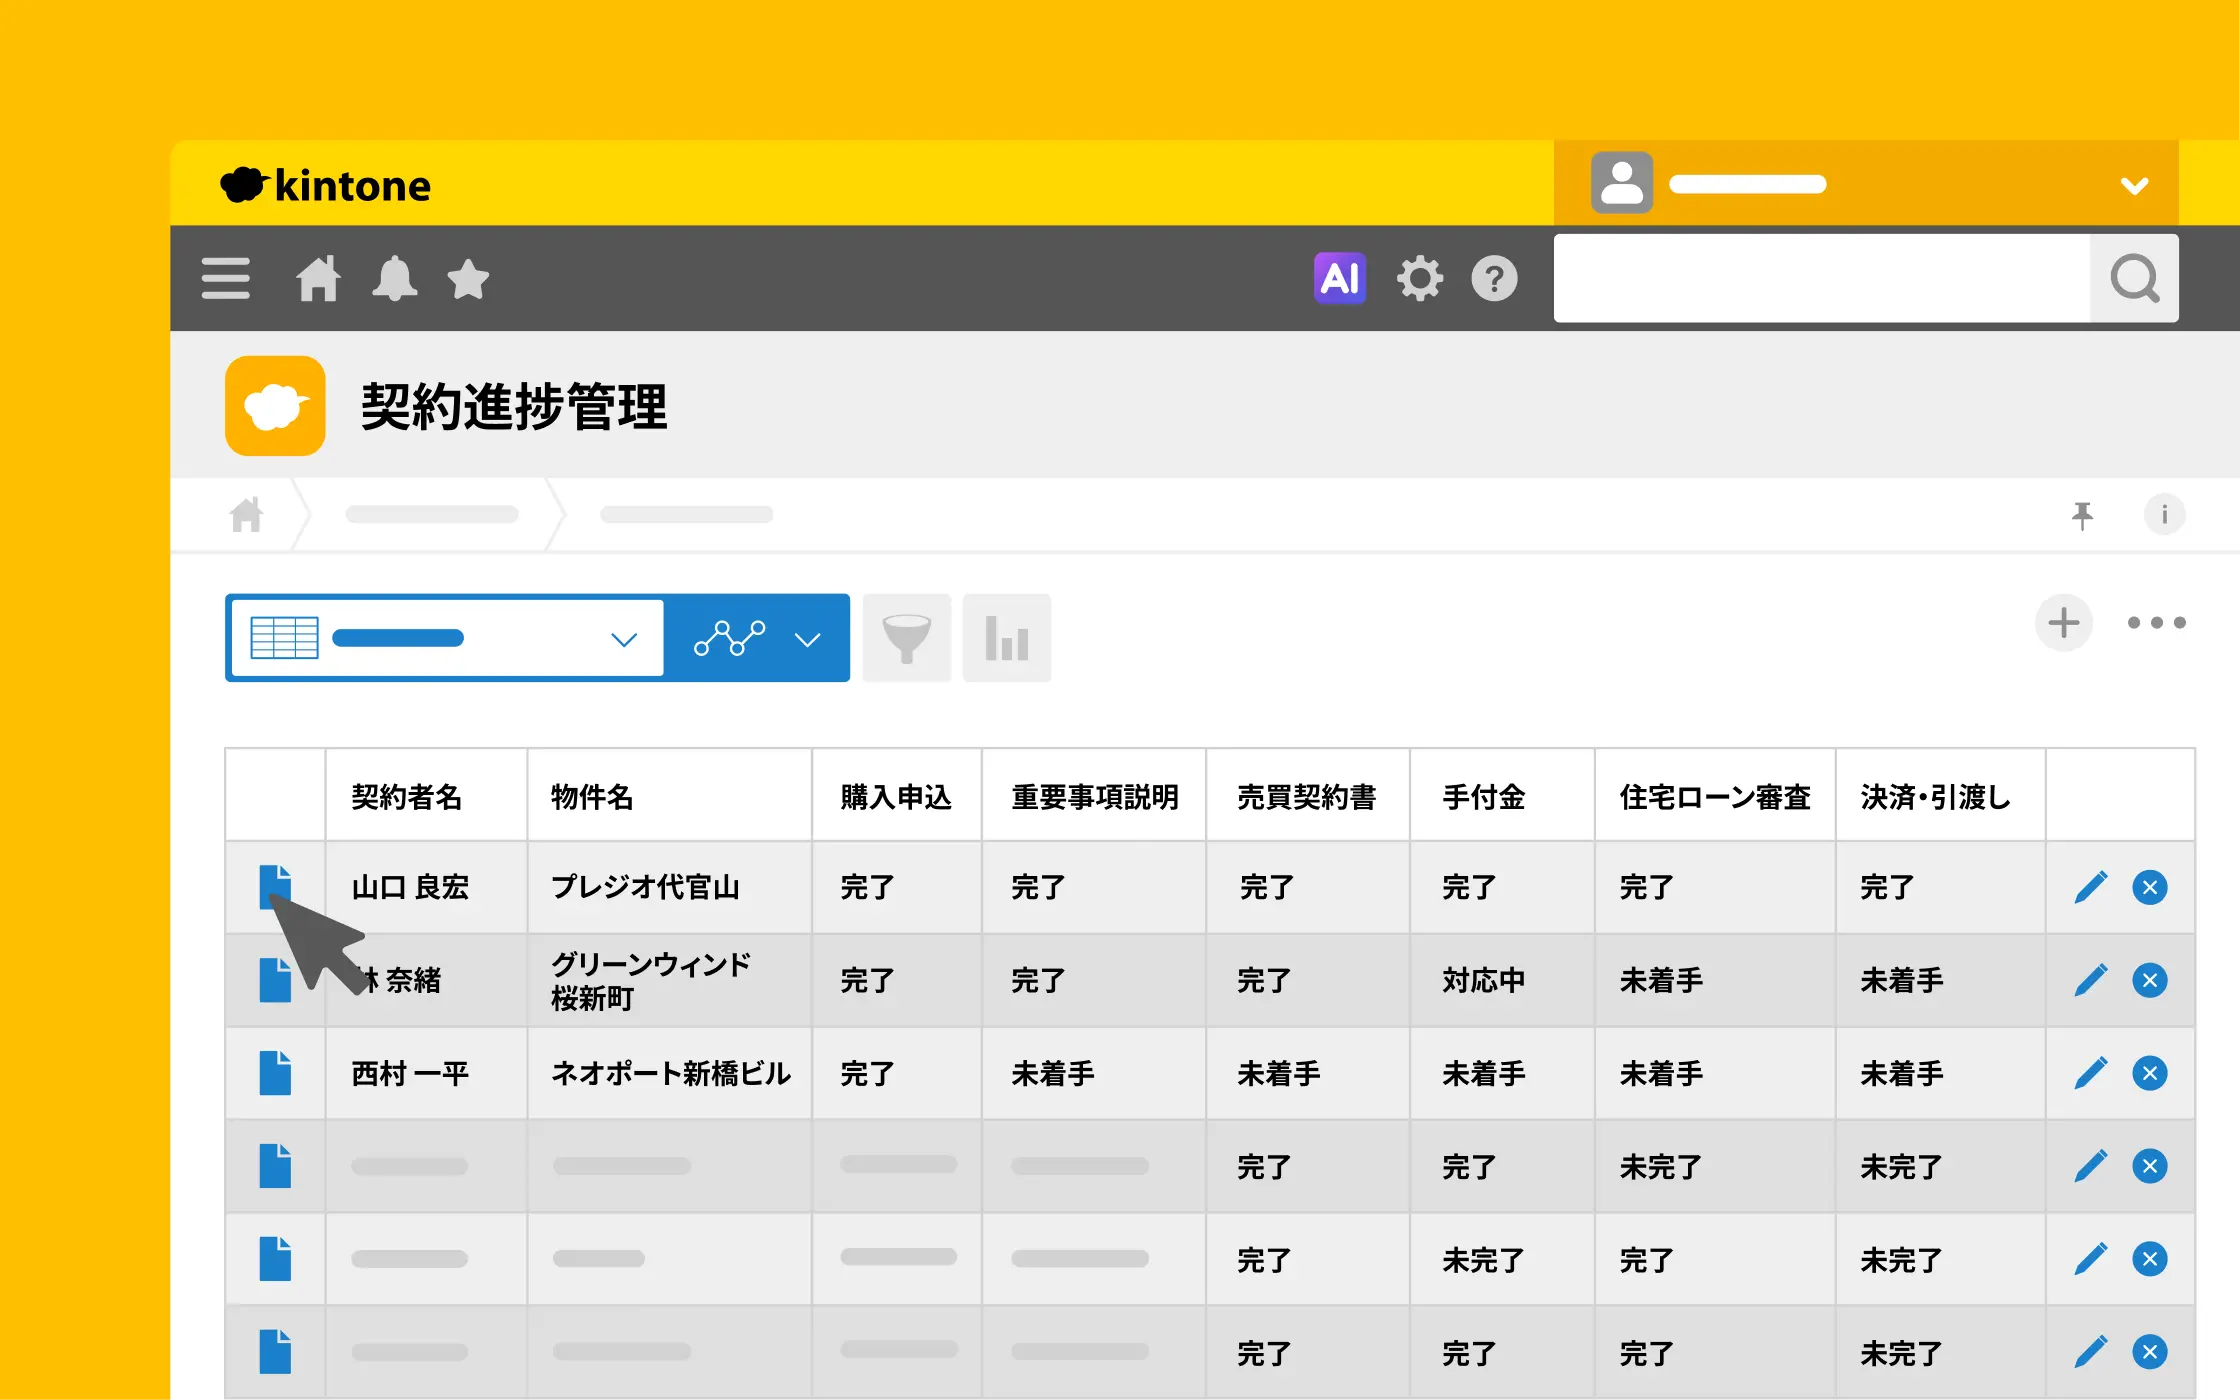Expand the line graph dropdown
The image size is (2240, 1400).
coord(757,638)
